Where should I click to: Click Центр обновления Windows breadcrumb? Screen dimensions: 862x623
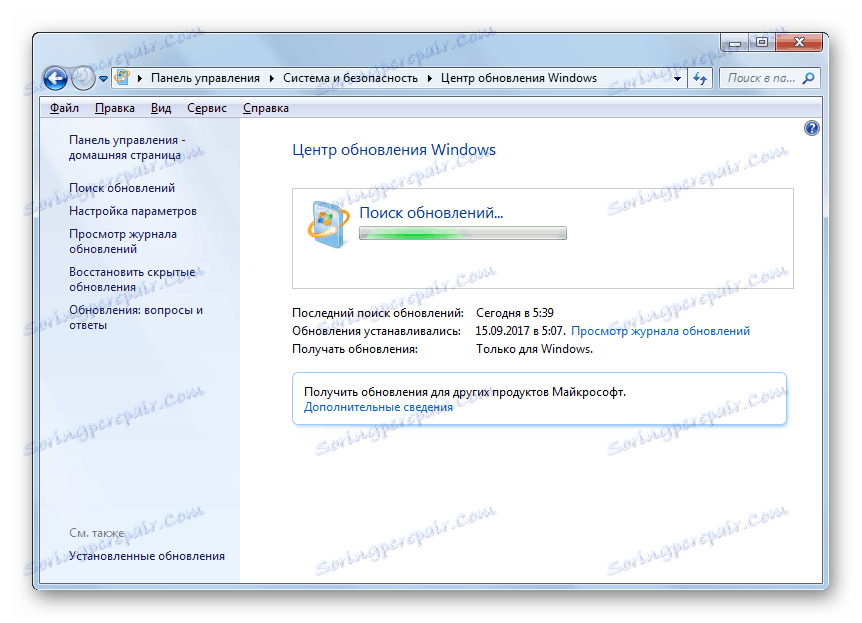pyautogui.click(x=518, y=78)
